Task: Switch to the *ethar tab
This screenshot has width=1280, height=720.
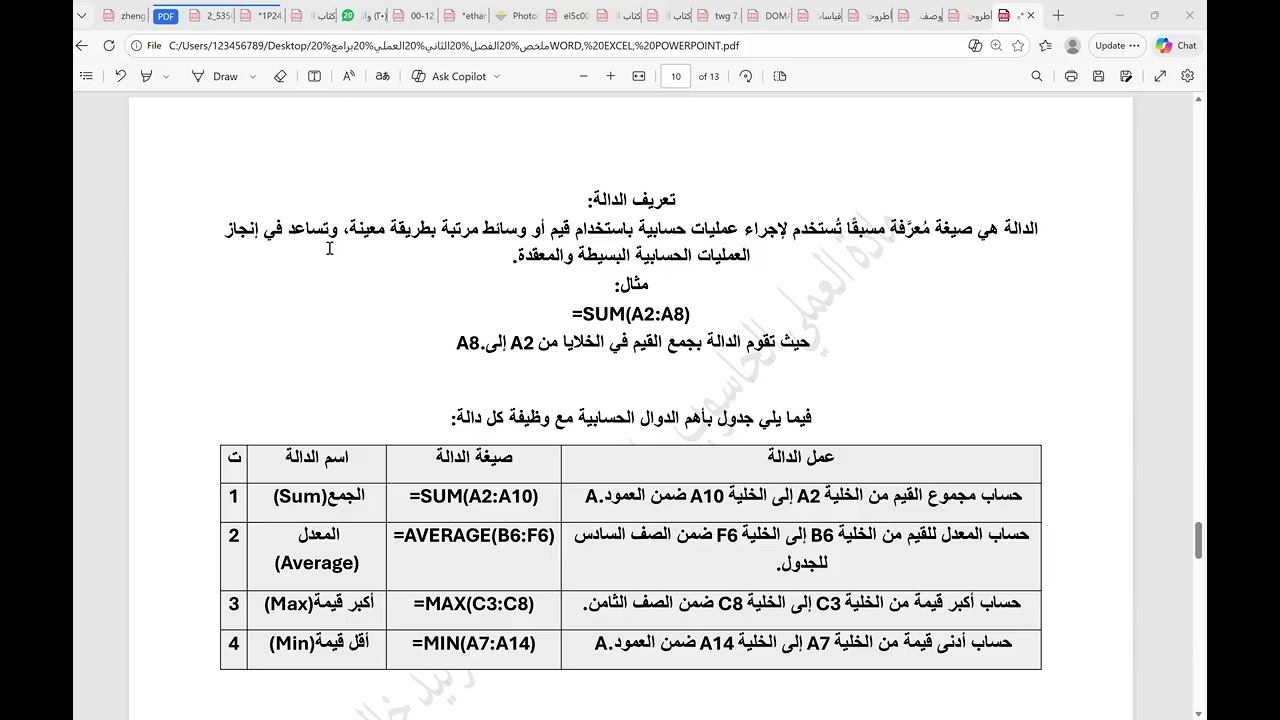Action: click(x=466, y=16)
